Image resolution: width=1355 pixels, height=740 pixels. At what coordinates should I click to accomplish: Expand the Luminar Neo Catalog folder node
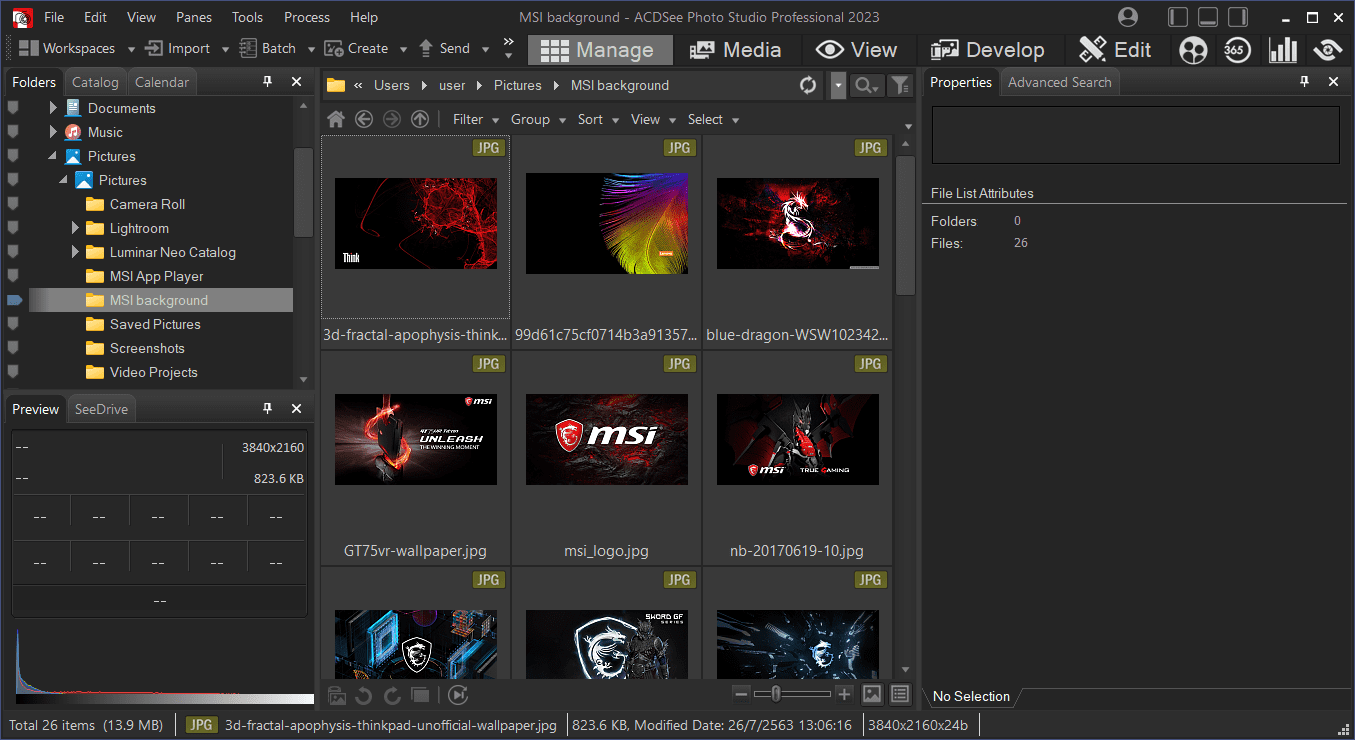coord(75,252)
